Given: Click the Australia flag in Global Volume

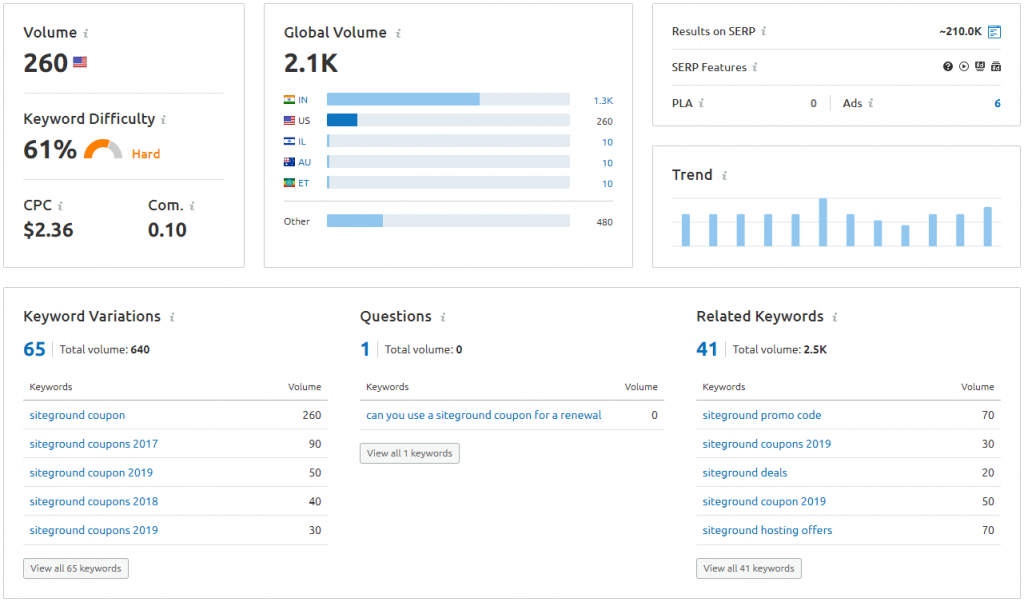Looking at the screenshot, I should (289, 162).
